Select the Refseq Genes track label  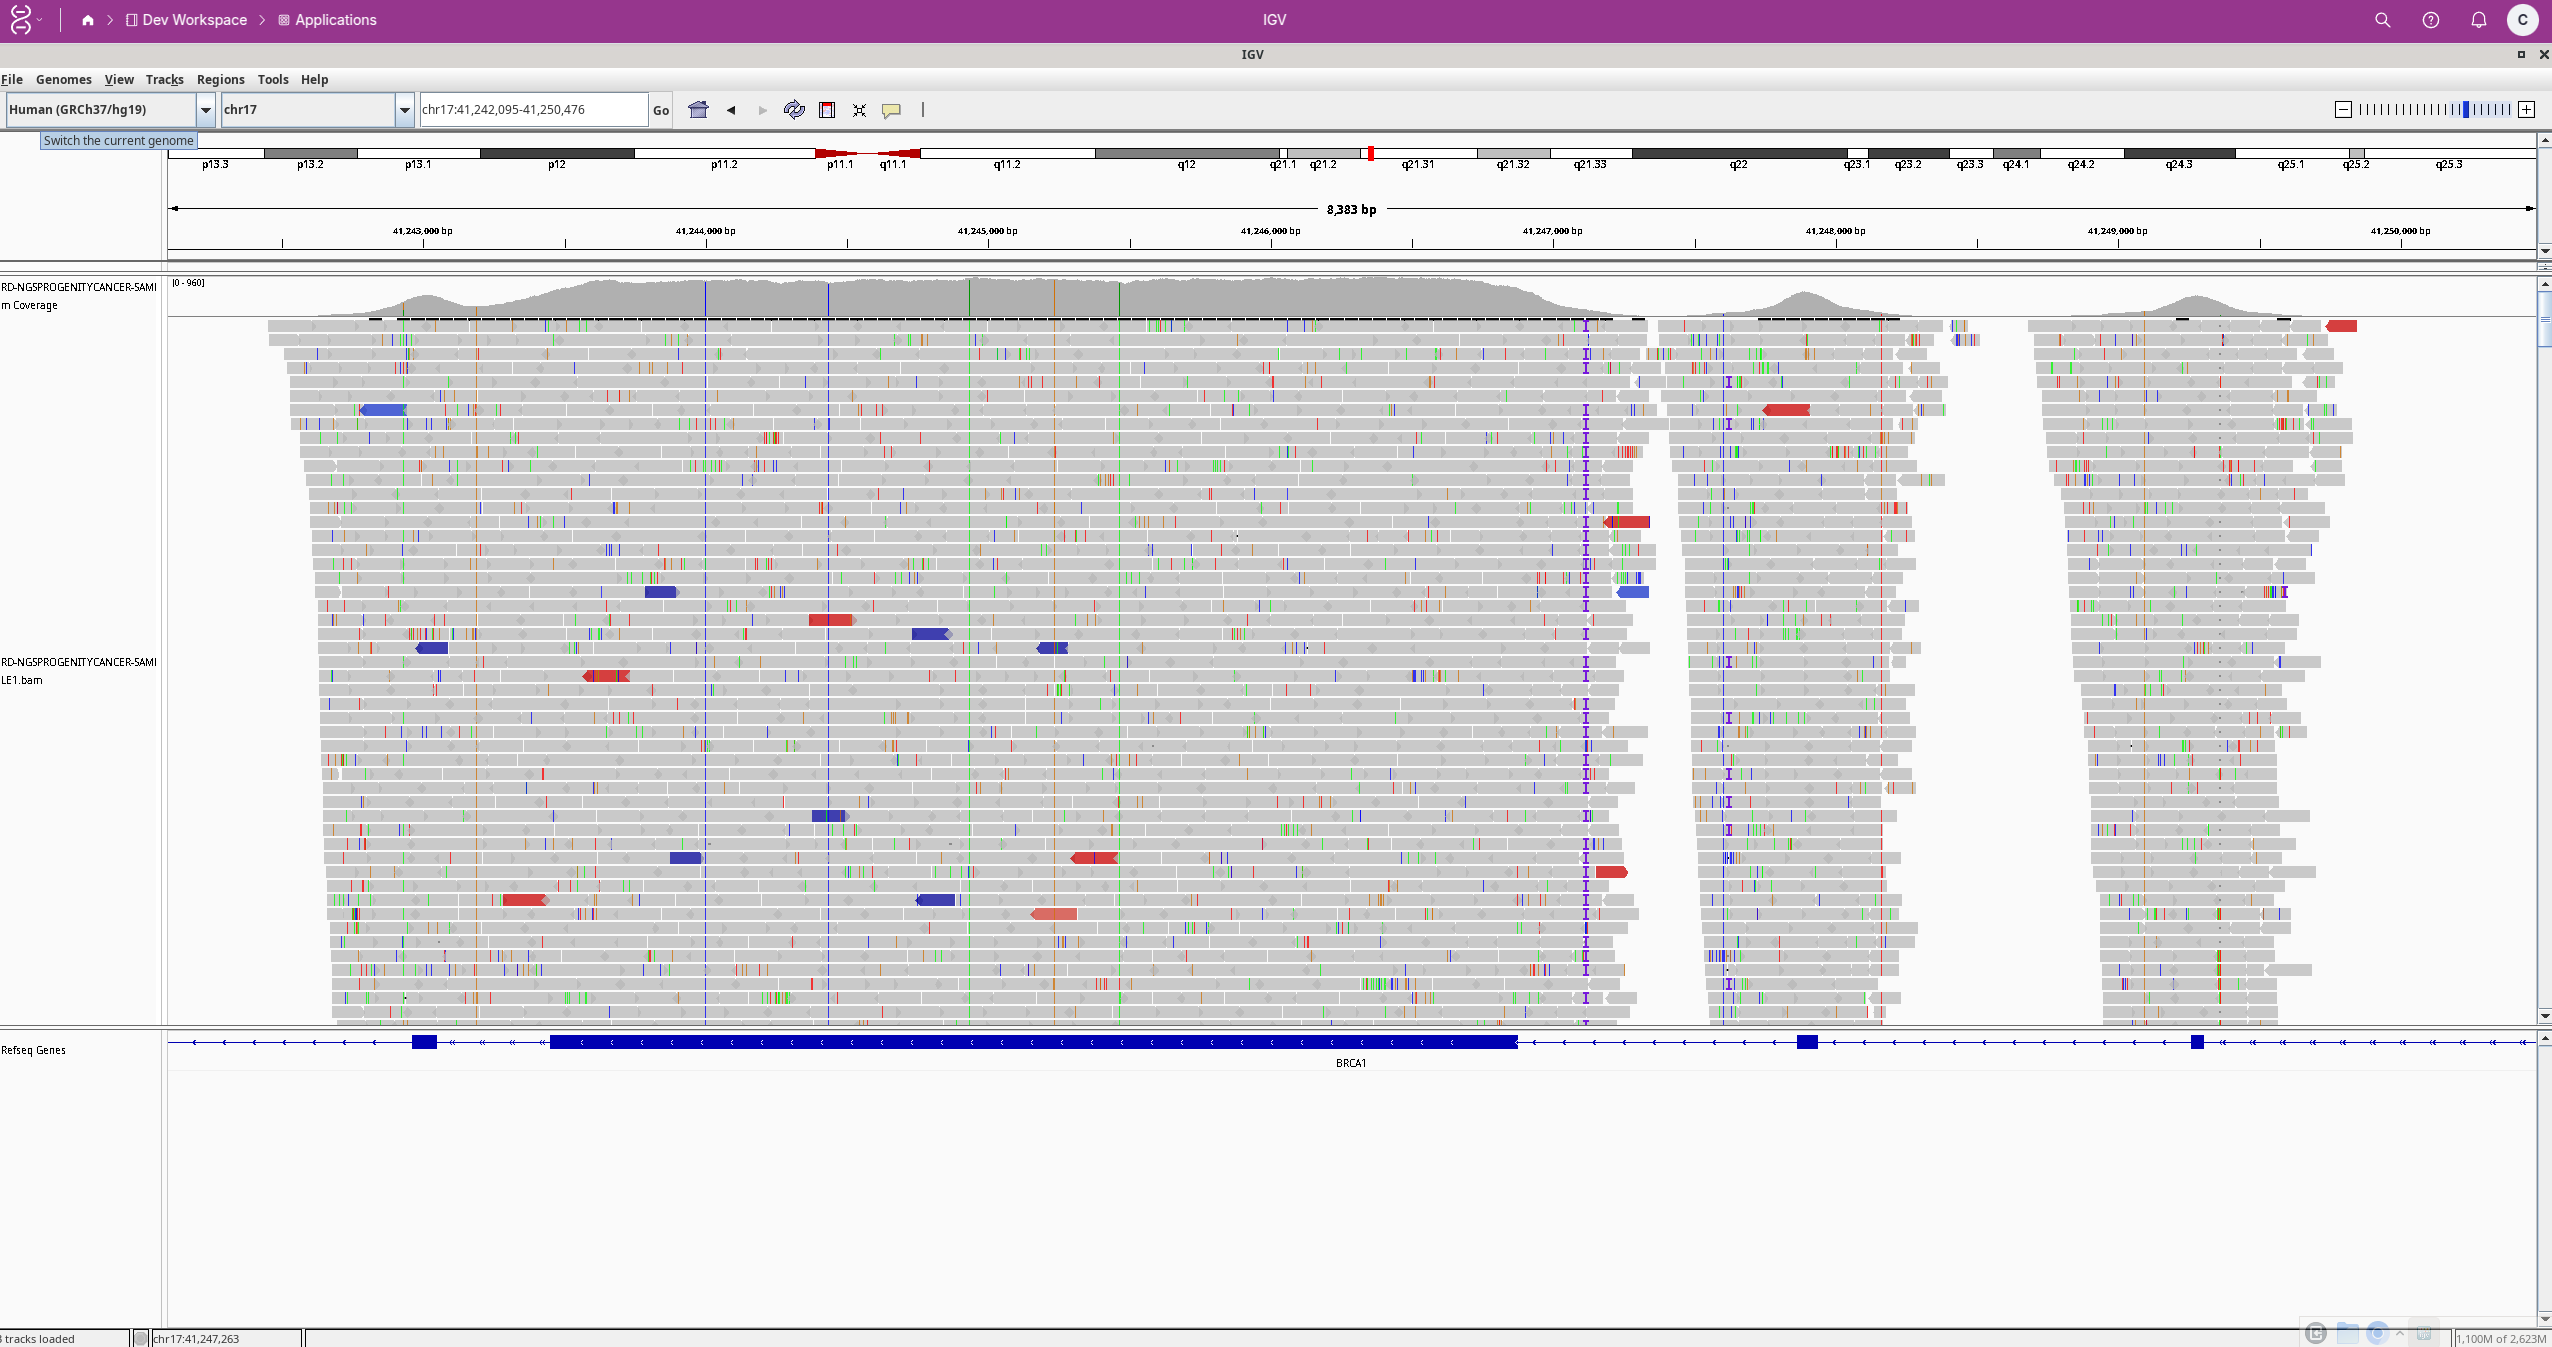coord(34,1050)
